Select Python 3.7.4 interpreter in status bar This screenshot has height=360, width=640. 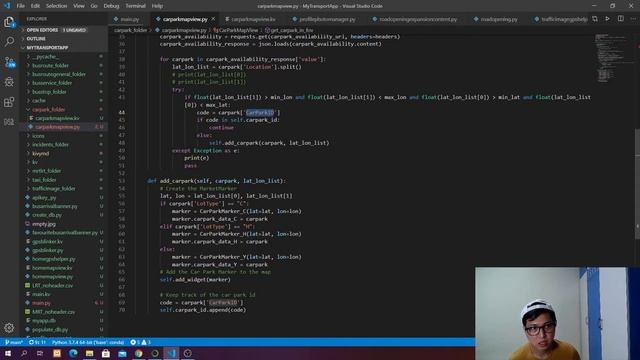[x=88, y=342]
